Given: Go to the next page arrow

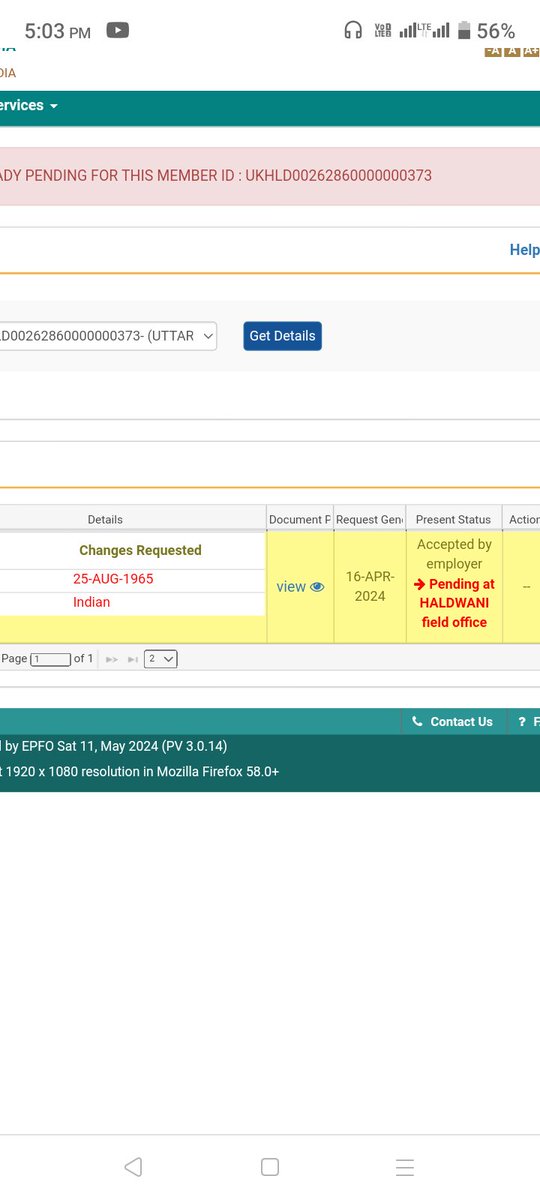Looking at the screenshot, I should tap(112, 660).
